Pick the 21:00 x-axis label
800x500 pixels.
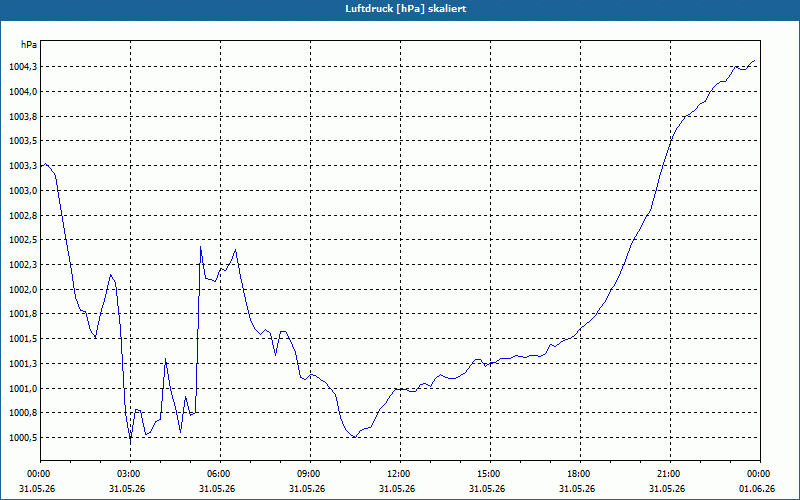(x=670, y=474)
